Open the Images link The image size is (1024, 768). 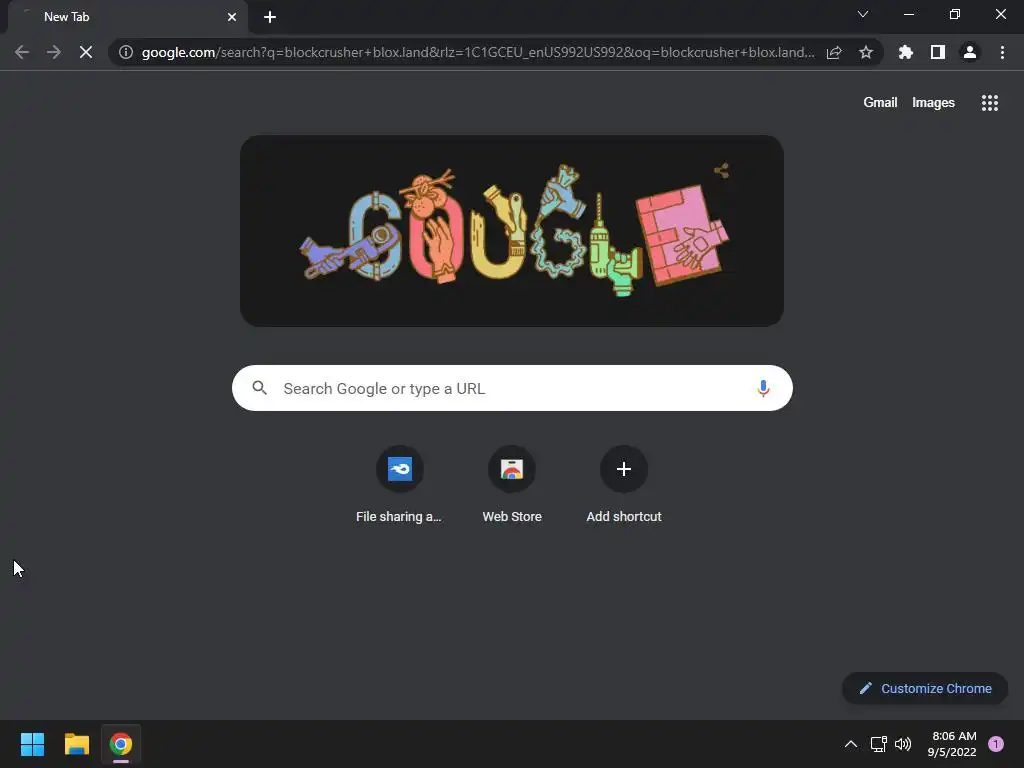click(x=933, y=103)
